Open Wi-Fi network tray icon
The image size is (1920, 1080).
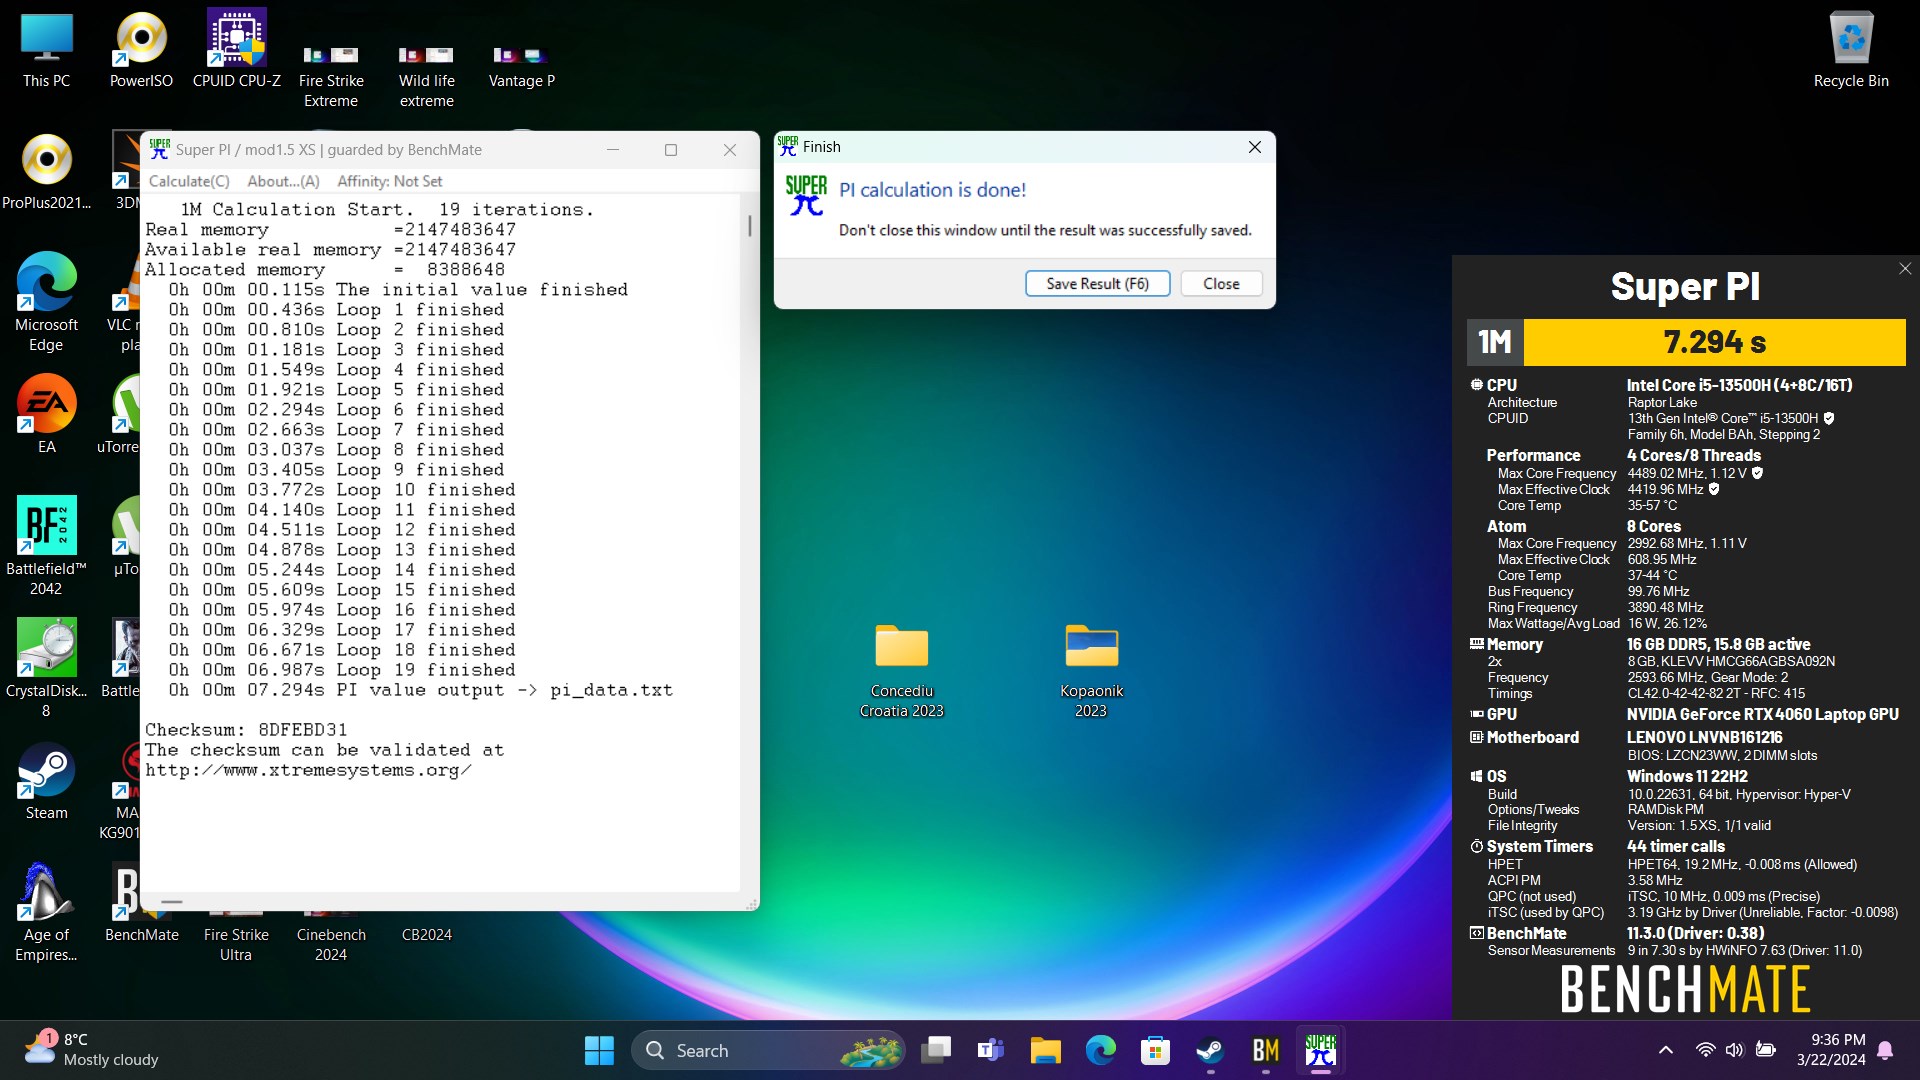coord(1705,1050)
